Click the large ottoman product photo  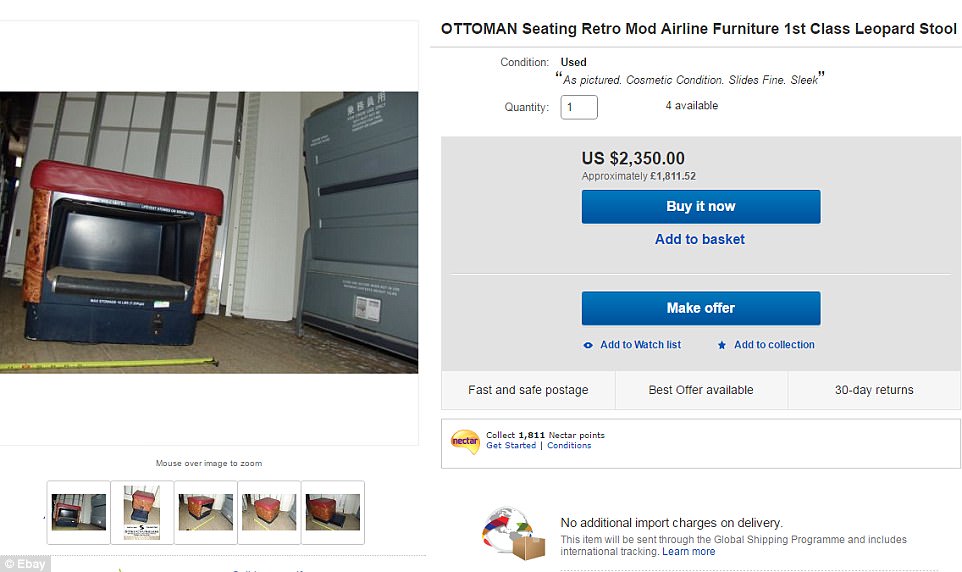tap(209, 232)
